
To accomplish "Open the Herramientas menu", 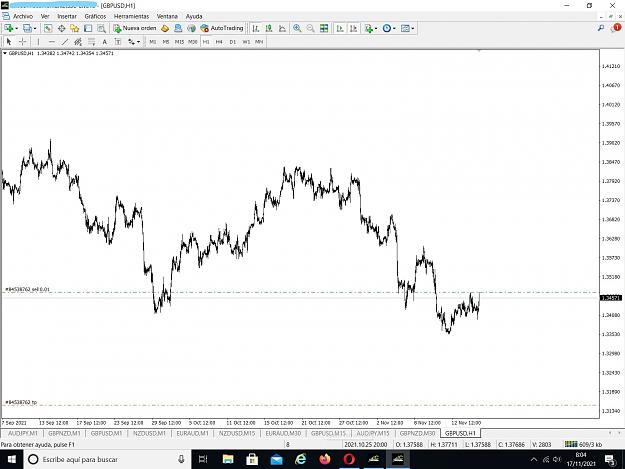I will 131,16.
